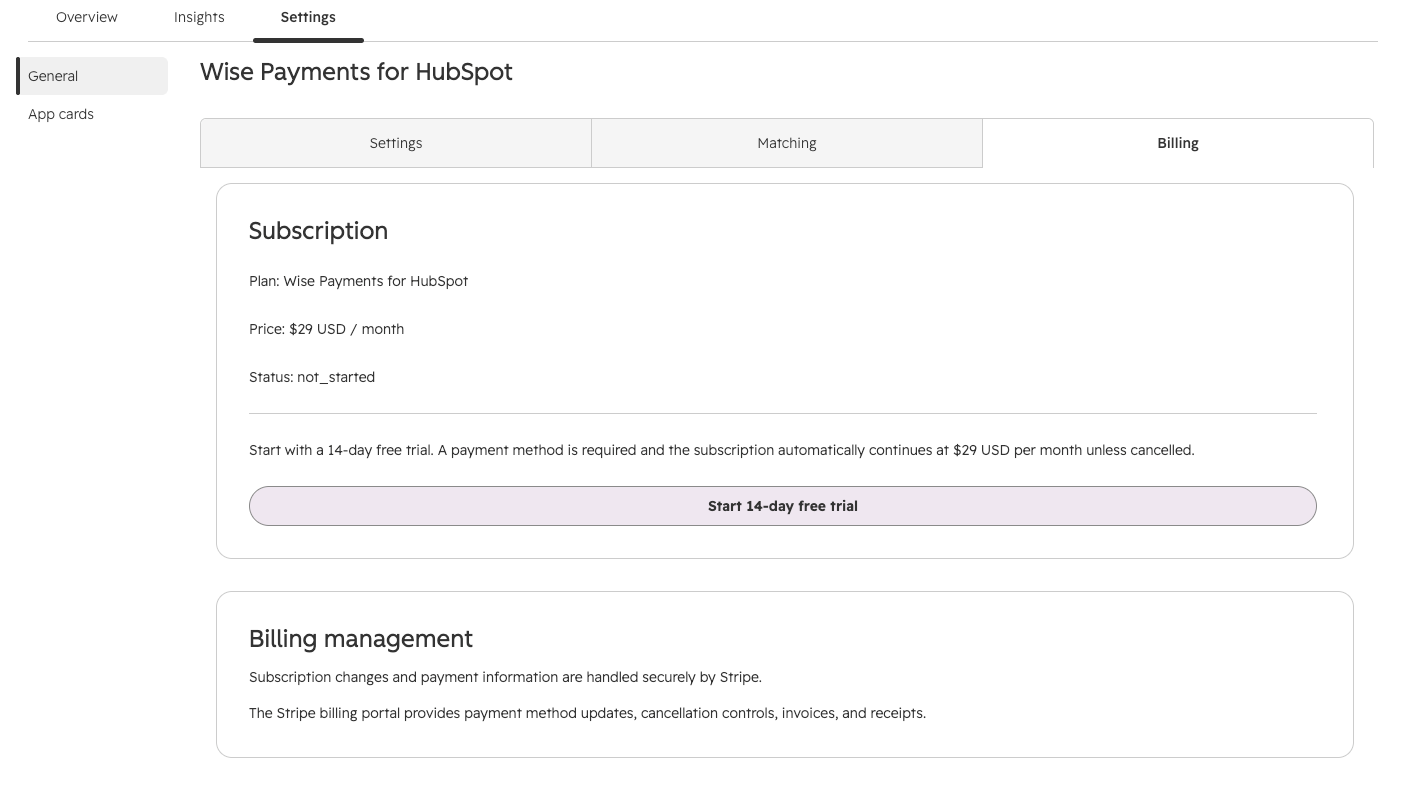
Task: Click the Billing management heading
Action: click(361, 638)
